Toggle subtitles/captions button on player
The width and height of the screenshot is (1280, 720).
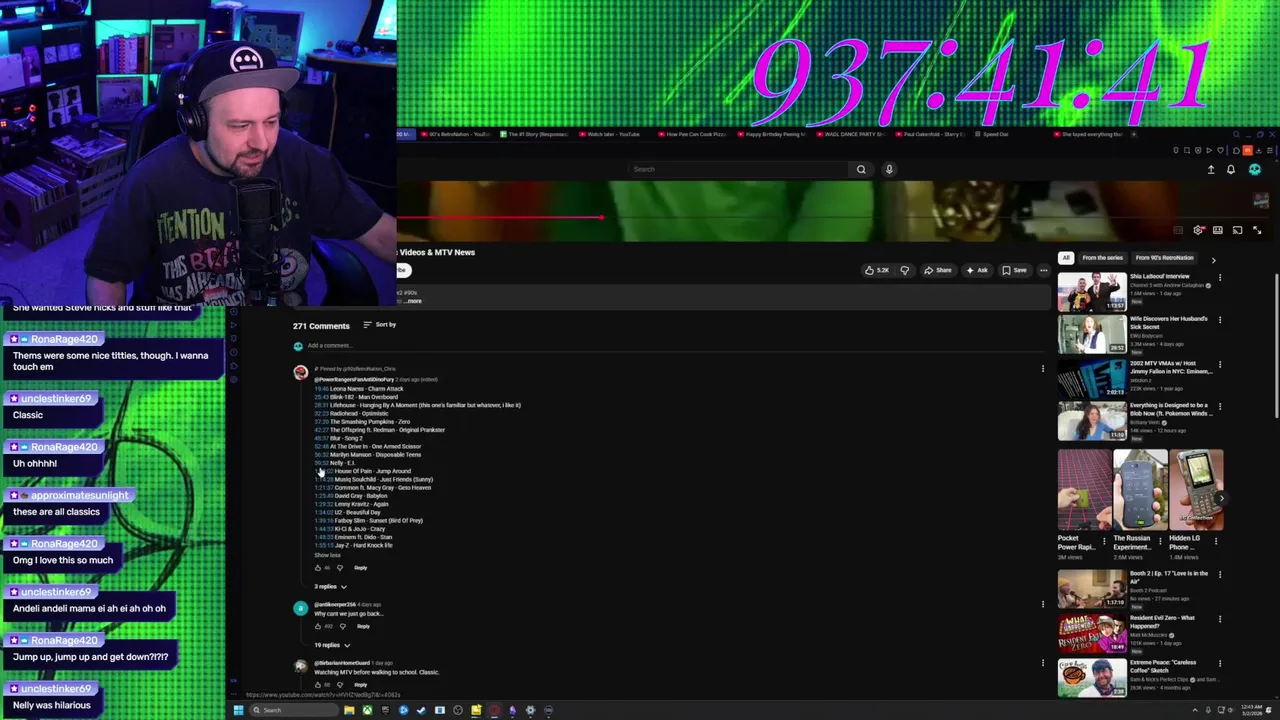tap(1178, 230)
